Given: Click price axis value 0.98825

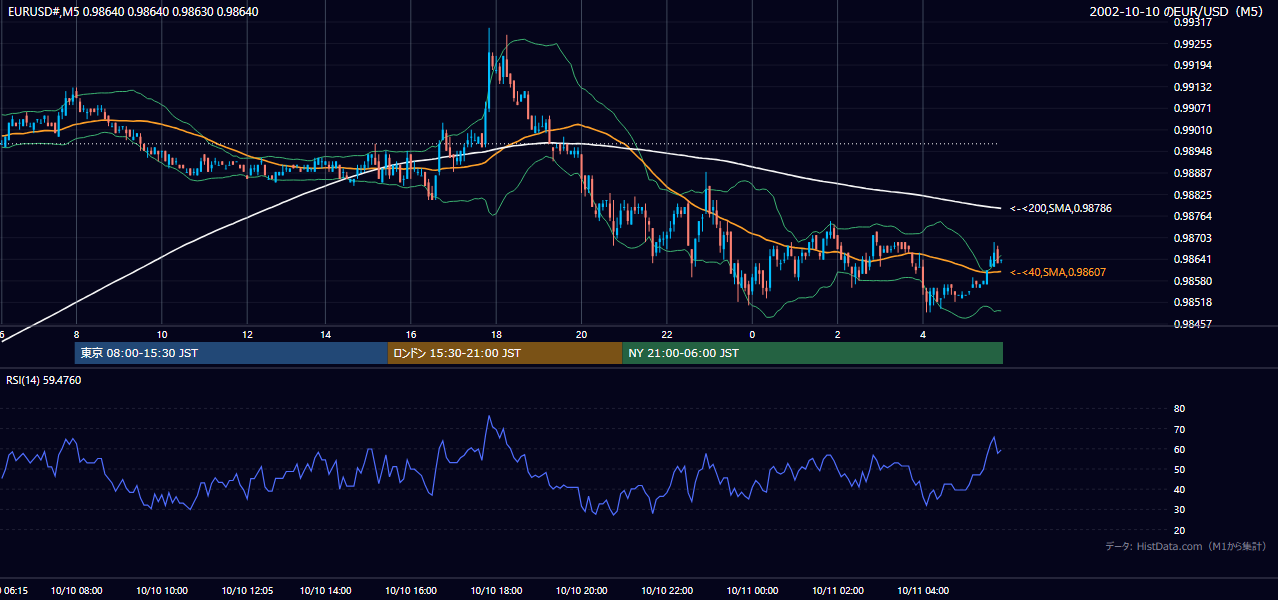Looking at the screenshot, I should point(1191,195).
